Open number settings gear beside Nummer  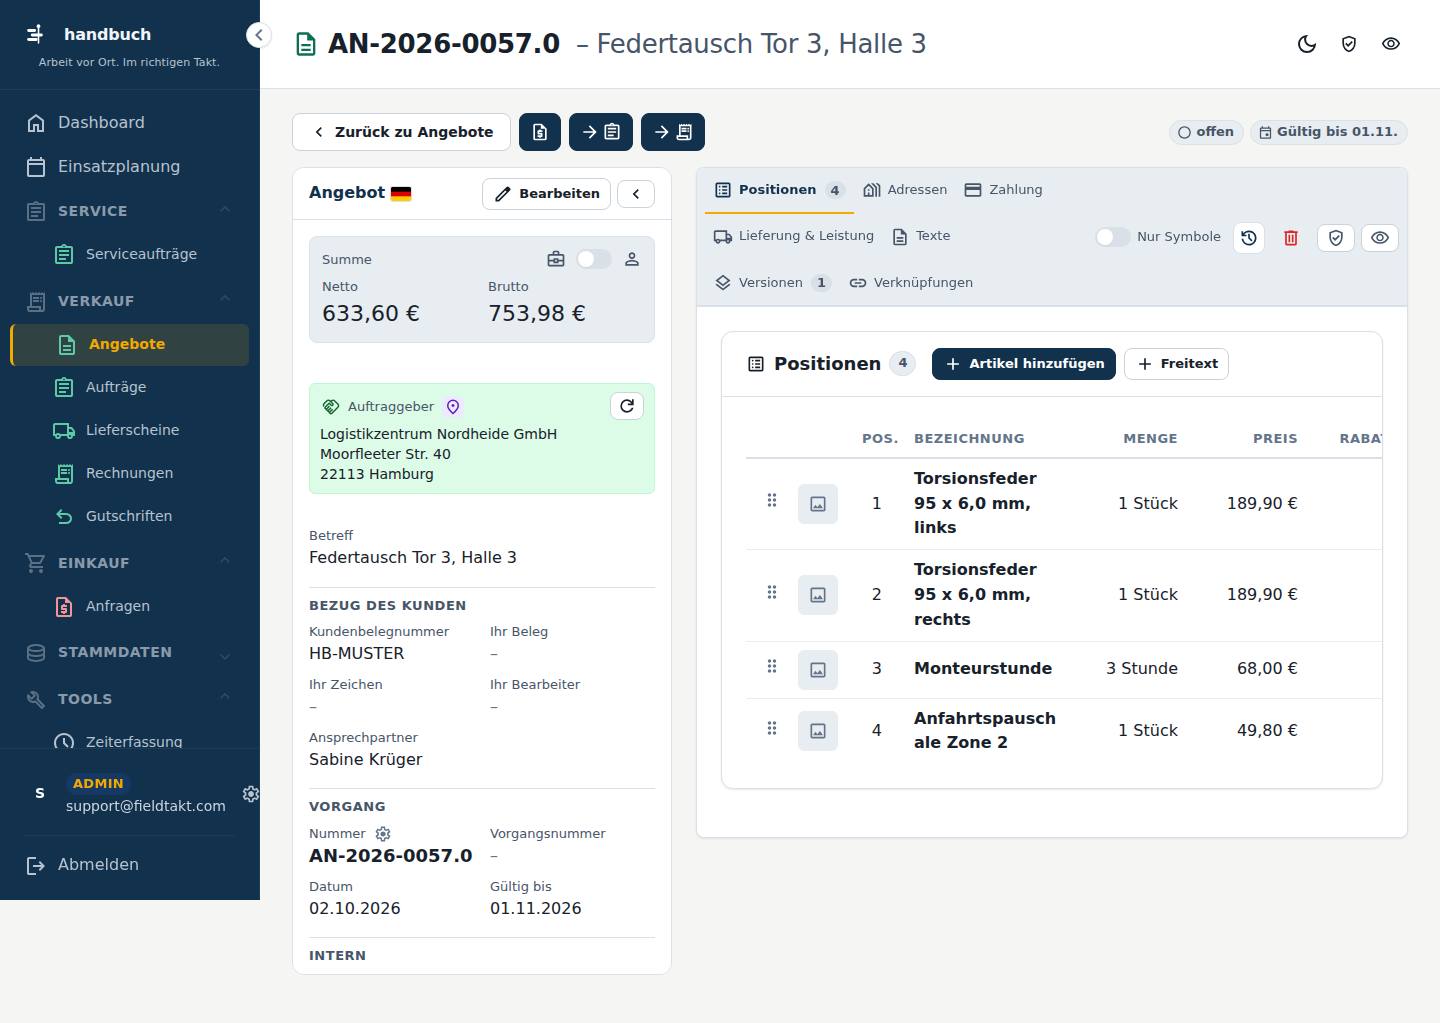coord(383,834)
